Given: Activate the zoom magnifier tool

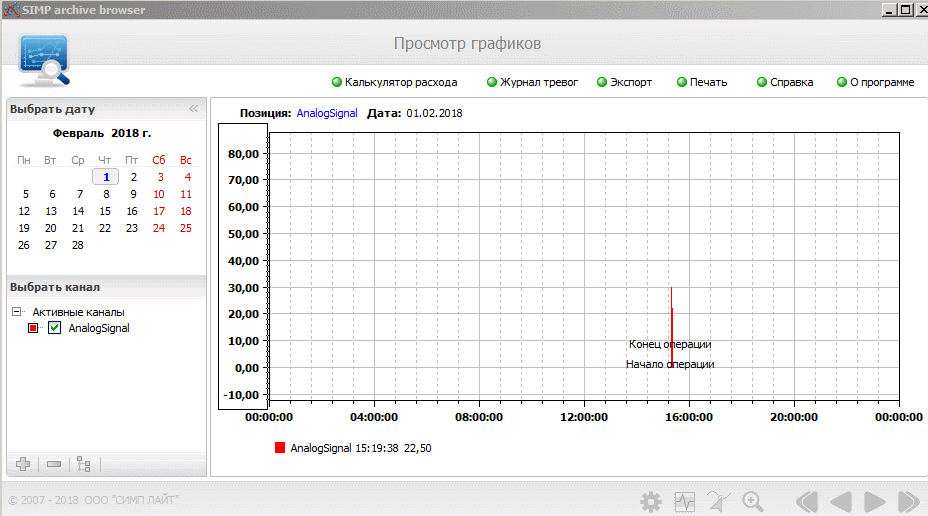Looking at the screenshot, I should [753, 502].
